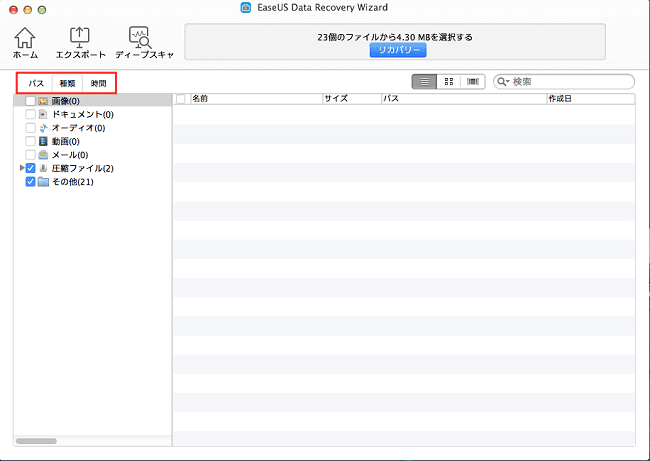Image resolution: width=650 pixels, height=461 pixels.
Task: Expand the 圧縮ファイル(2) tree node
Action: pos(22,168)
